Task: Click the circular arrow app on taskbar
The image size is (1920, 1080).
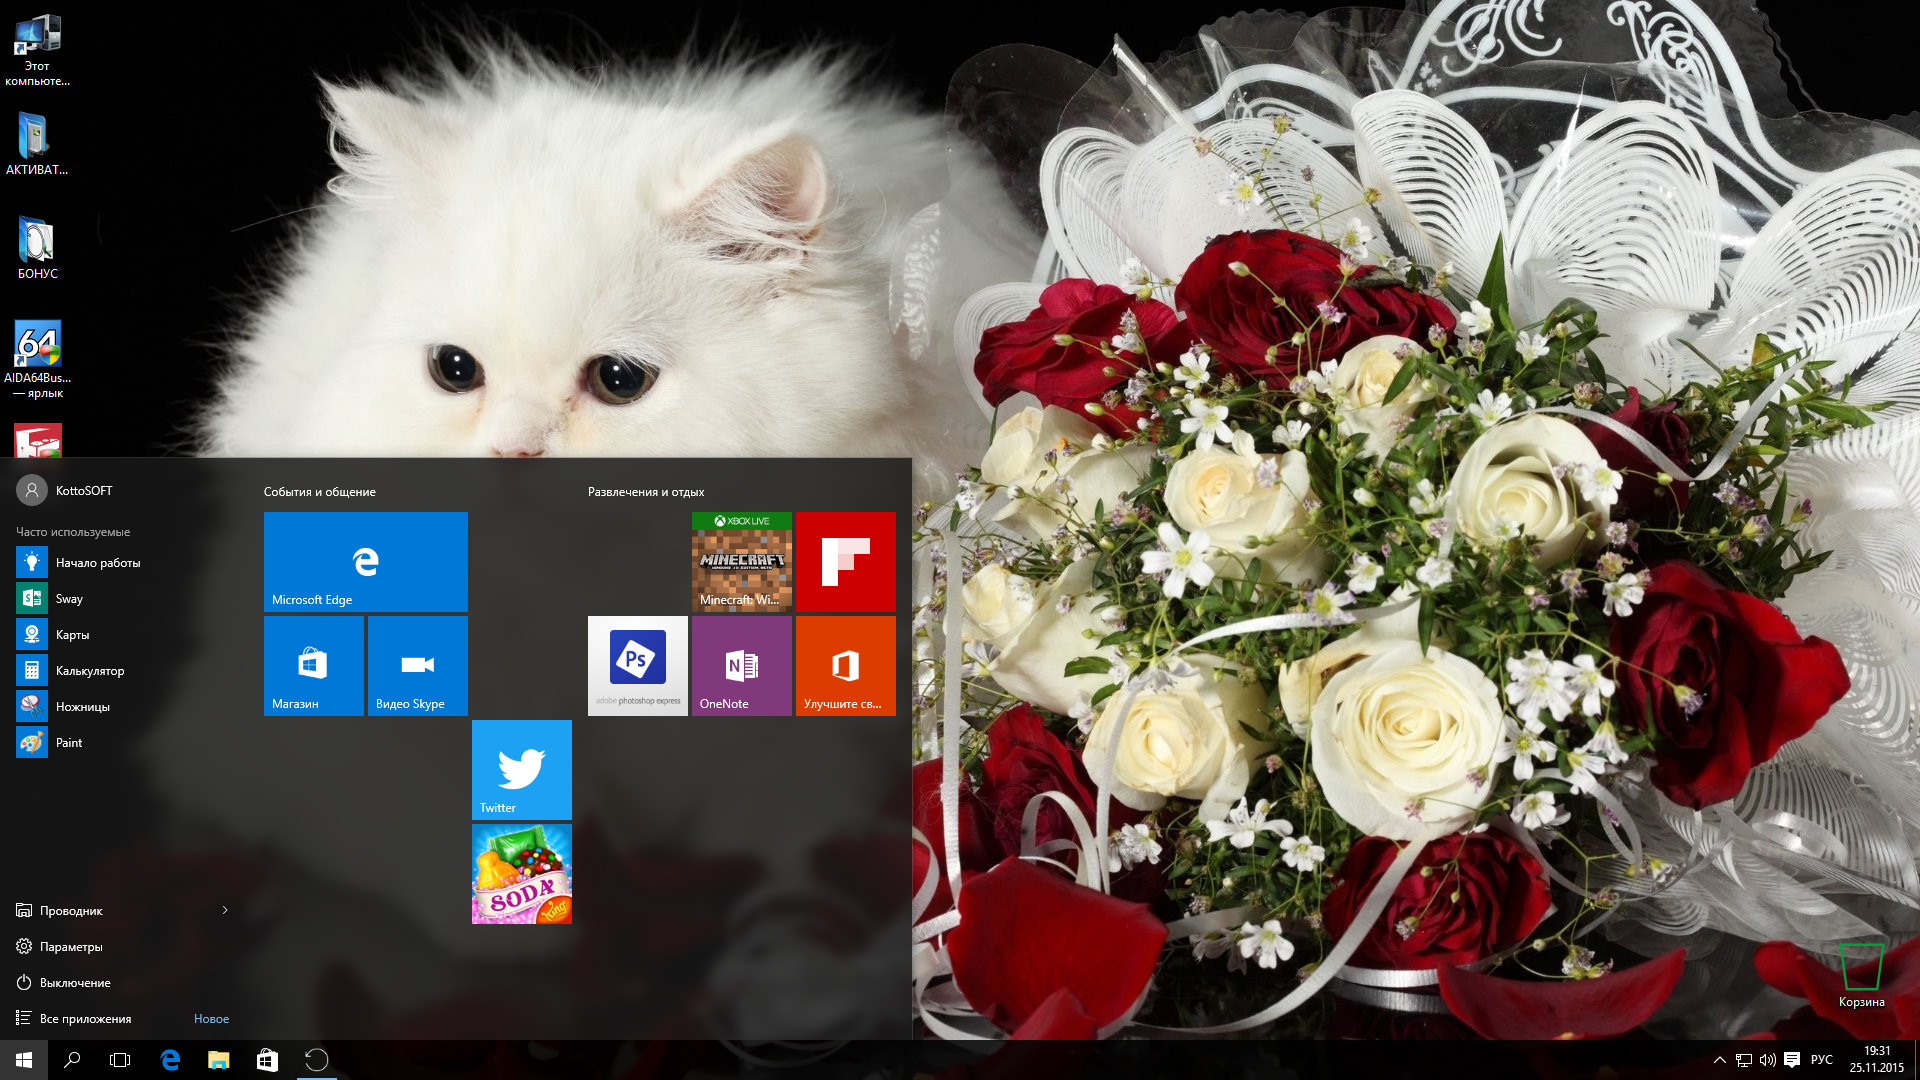Action: coord(316,1060)
